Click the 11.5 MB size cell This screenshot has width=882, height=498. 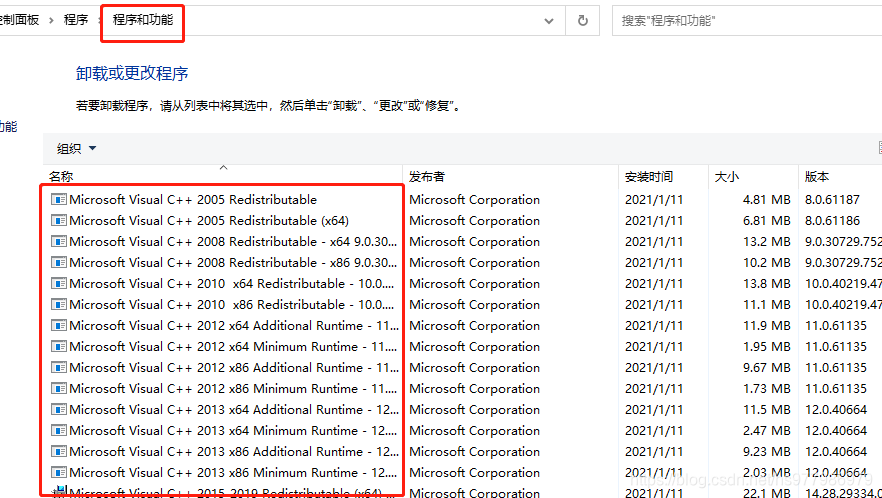pyautogui.click(x=767, y=410)
